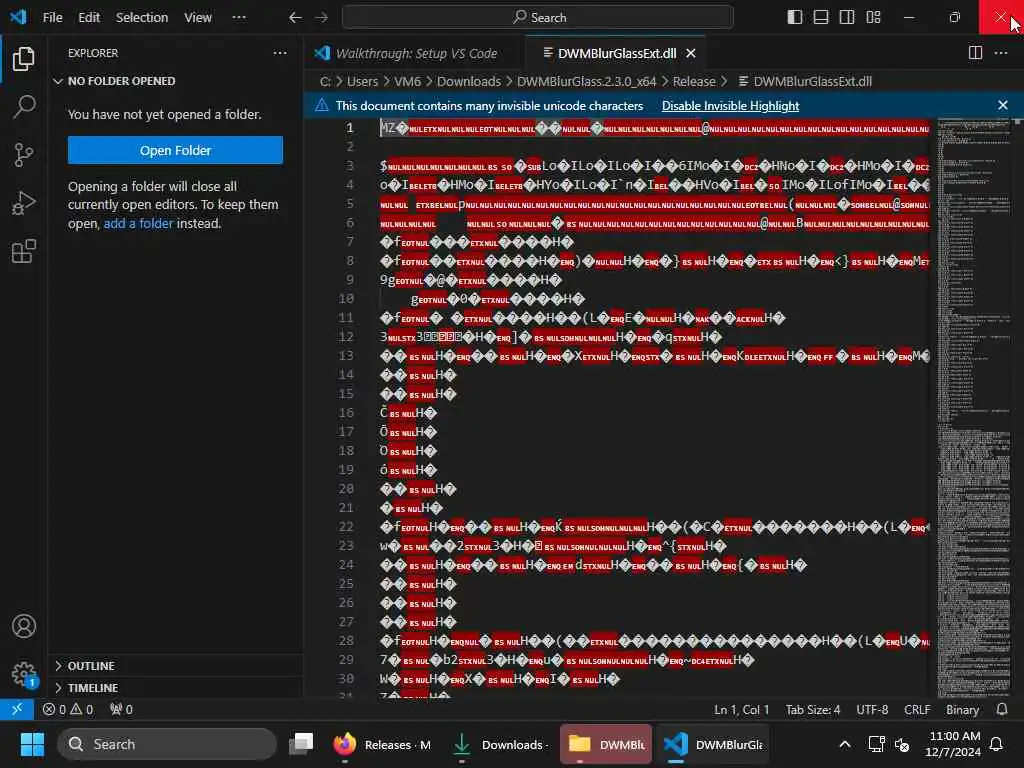This screenshot has height=768, width=1024.
Task: Open Task View on the taskbar
Action: [301, 744]
